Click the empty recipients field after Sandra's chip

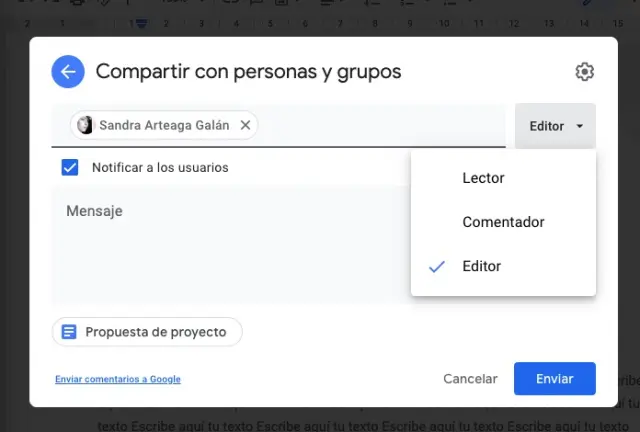[380, 126]
